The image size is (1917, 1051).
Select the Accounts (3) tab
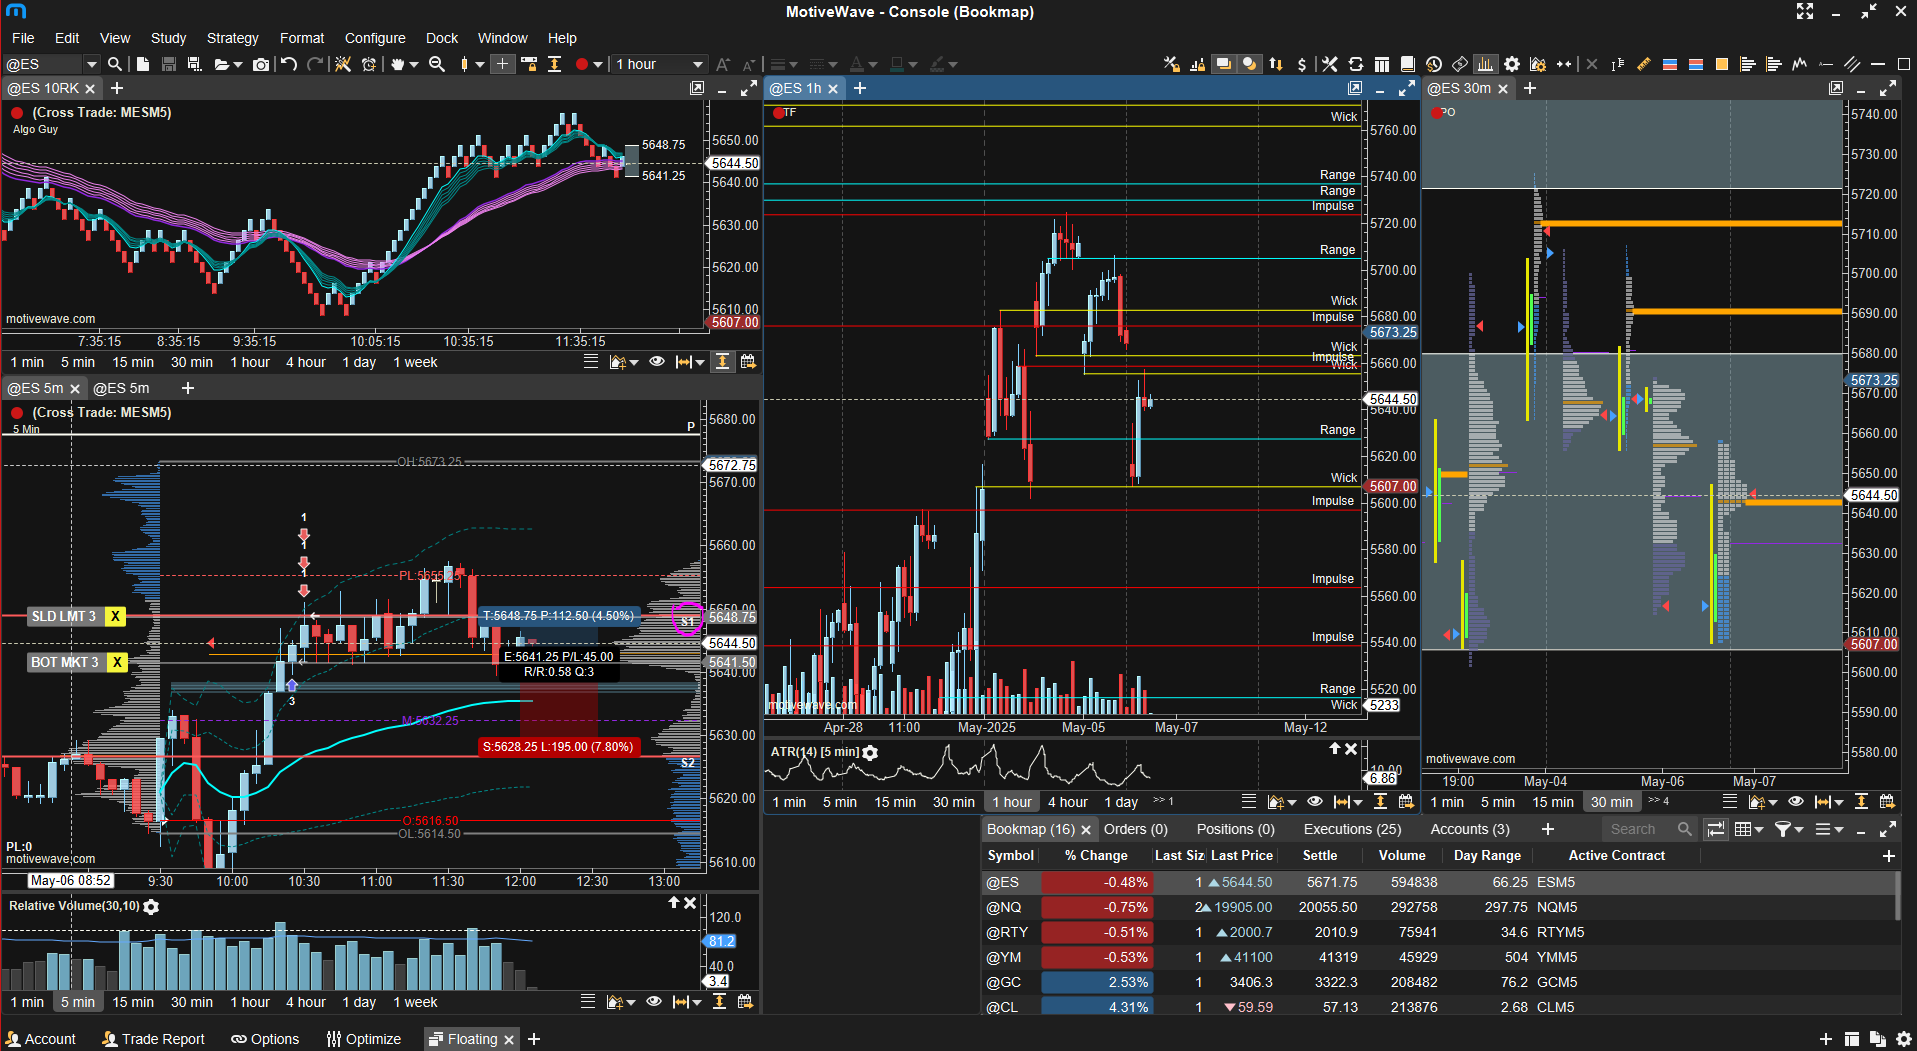(1470, 829)
